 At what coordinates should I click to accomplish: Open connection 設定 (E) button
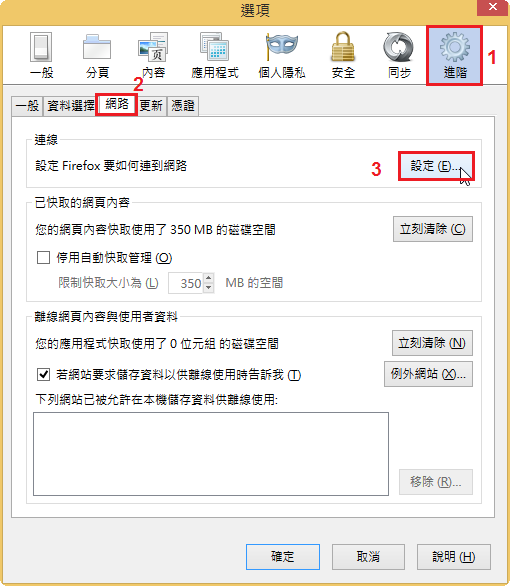tap(436, 166)
